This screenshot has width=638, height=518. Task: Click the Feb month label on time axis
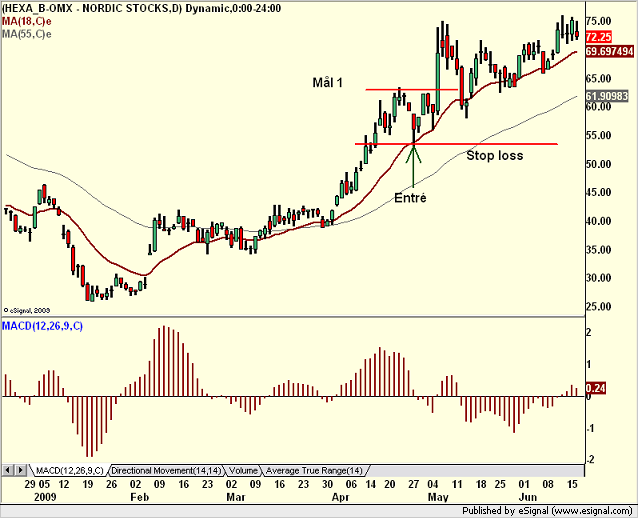[x=140, y=497]
